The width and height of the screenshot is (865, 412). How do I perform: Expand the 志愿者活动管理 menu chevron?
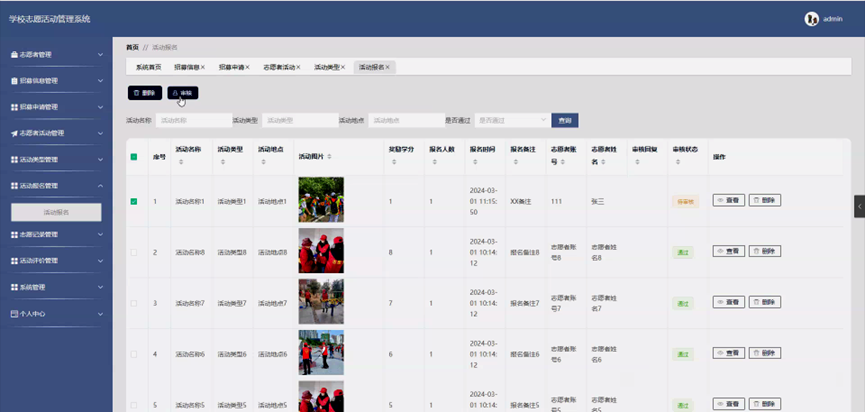click(100, 133)
